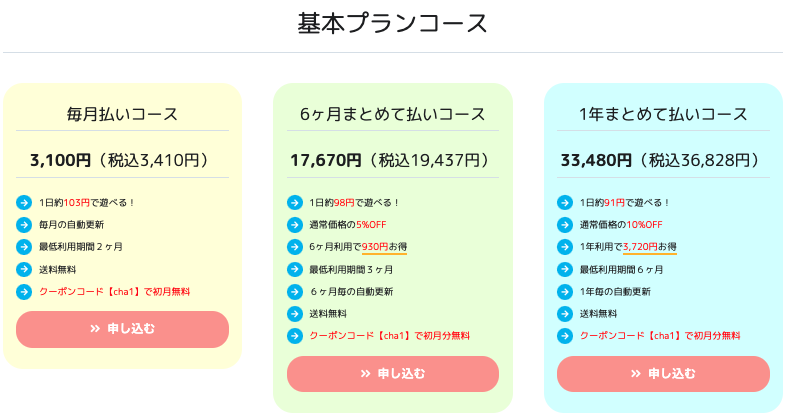Image resolution: width=788 pixels, height=420 pixels.
Task: Click 申し込む button for 1年まとめて払いコース
Action: pyautogui.click(x=663, y=374)
